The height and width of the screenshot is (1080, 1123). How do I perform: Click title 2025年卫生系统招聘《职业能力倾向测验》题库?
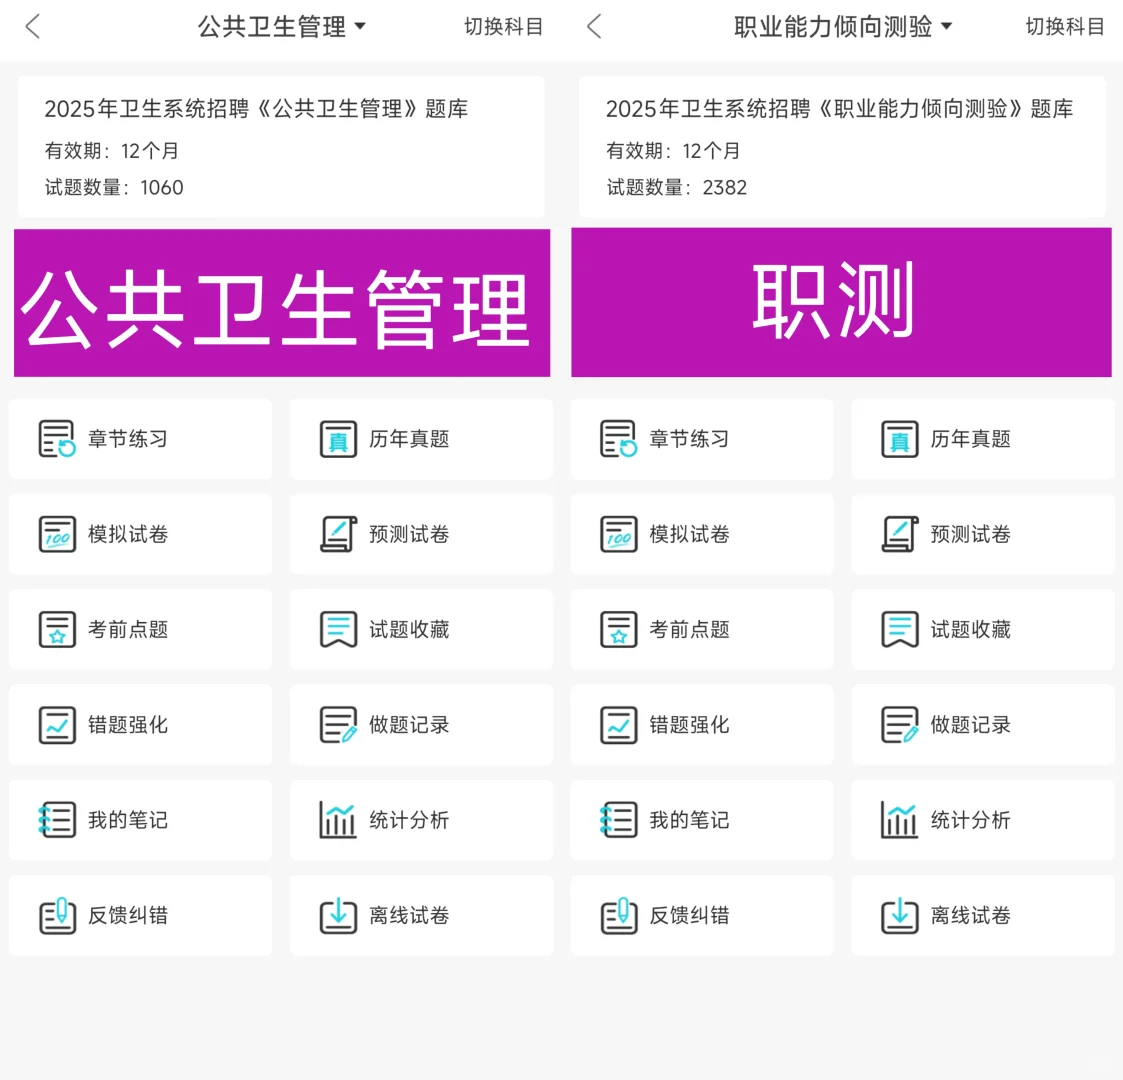[839, 109]
